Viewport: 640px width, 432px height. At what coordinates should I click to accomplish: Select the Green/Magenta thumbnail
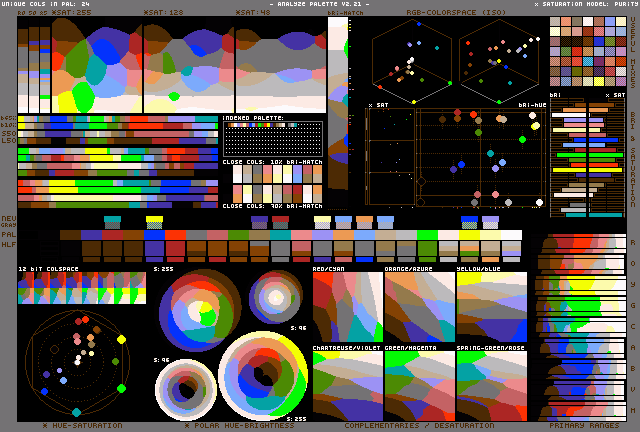click(419, 385)
